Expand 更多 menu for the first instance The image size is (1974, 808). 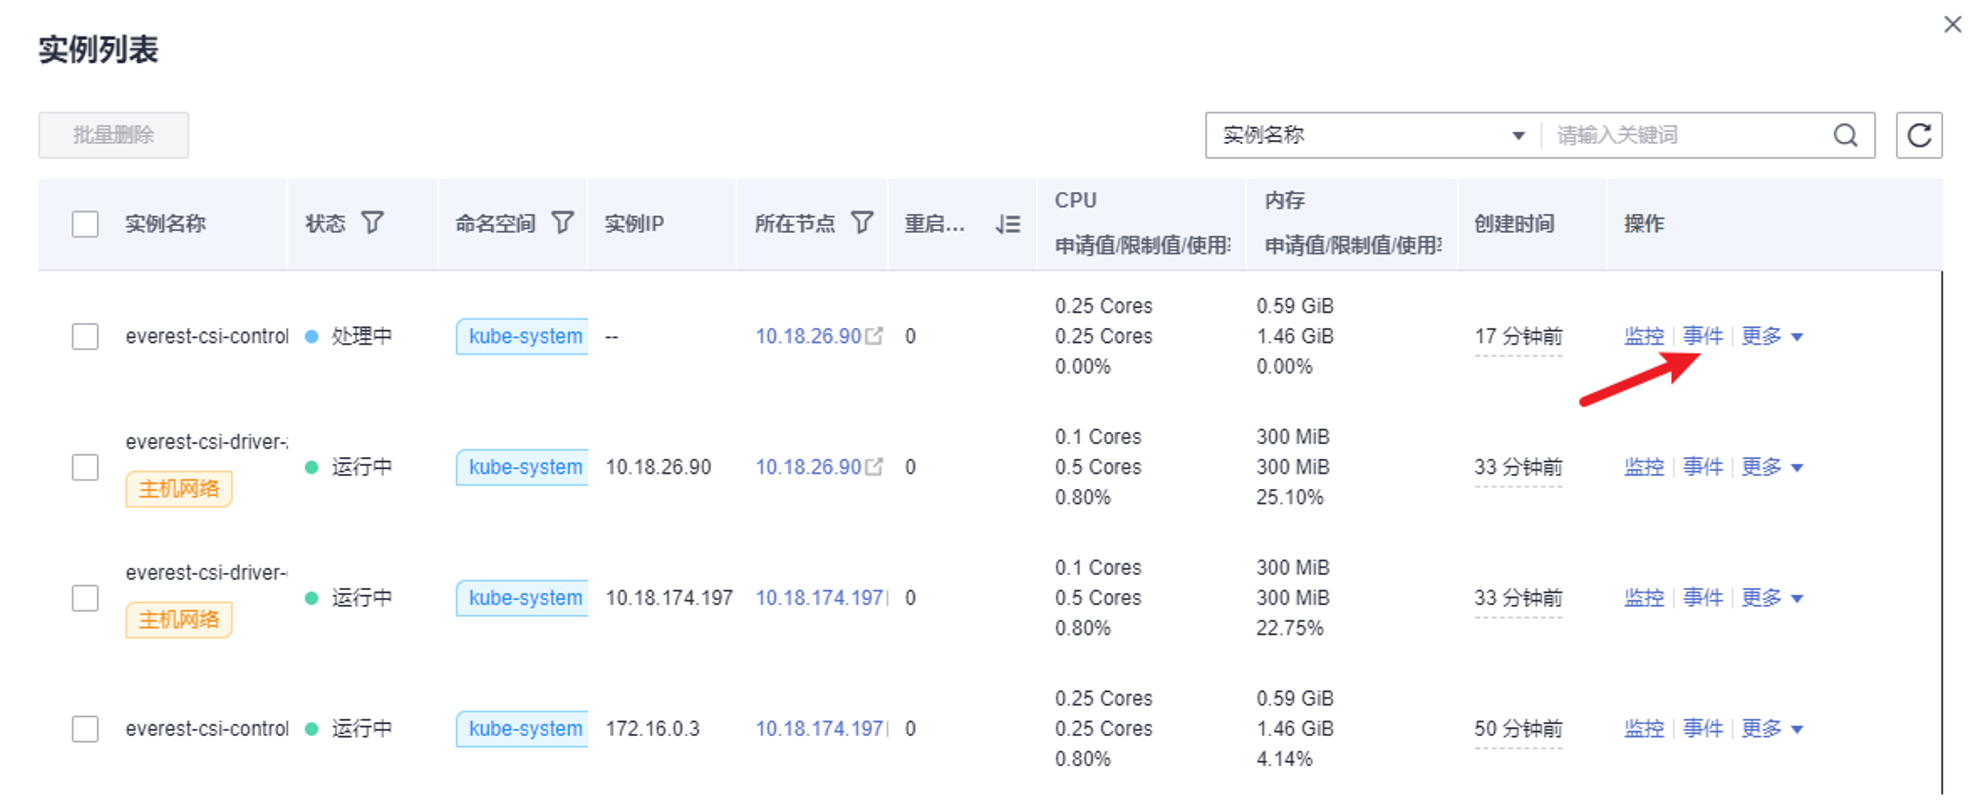point(1771,336)
